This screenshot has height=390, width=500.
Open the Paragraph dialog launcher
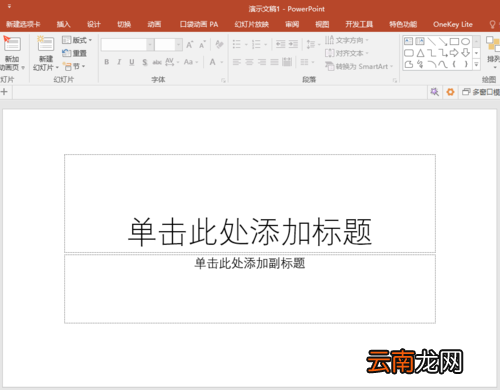pyautogui.click(x=395, y=80)
